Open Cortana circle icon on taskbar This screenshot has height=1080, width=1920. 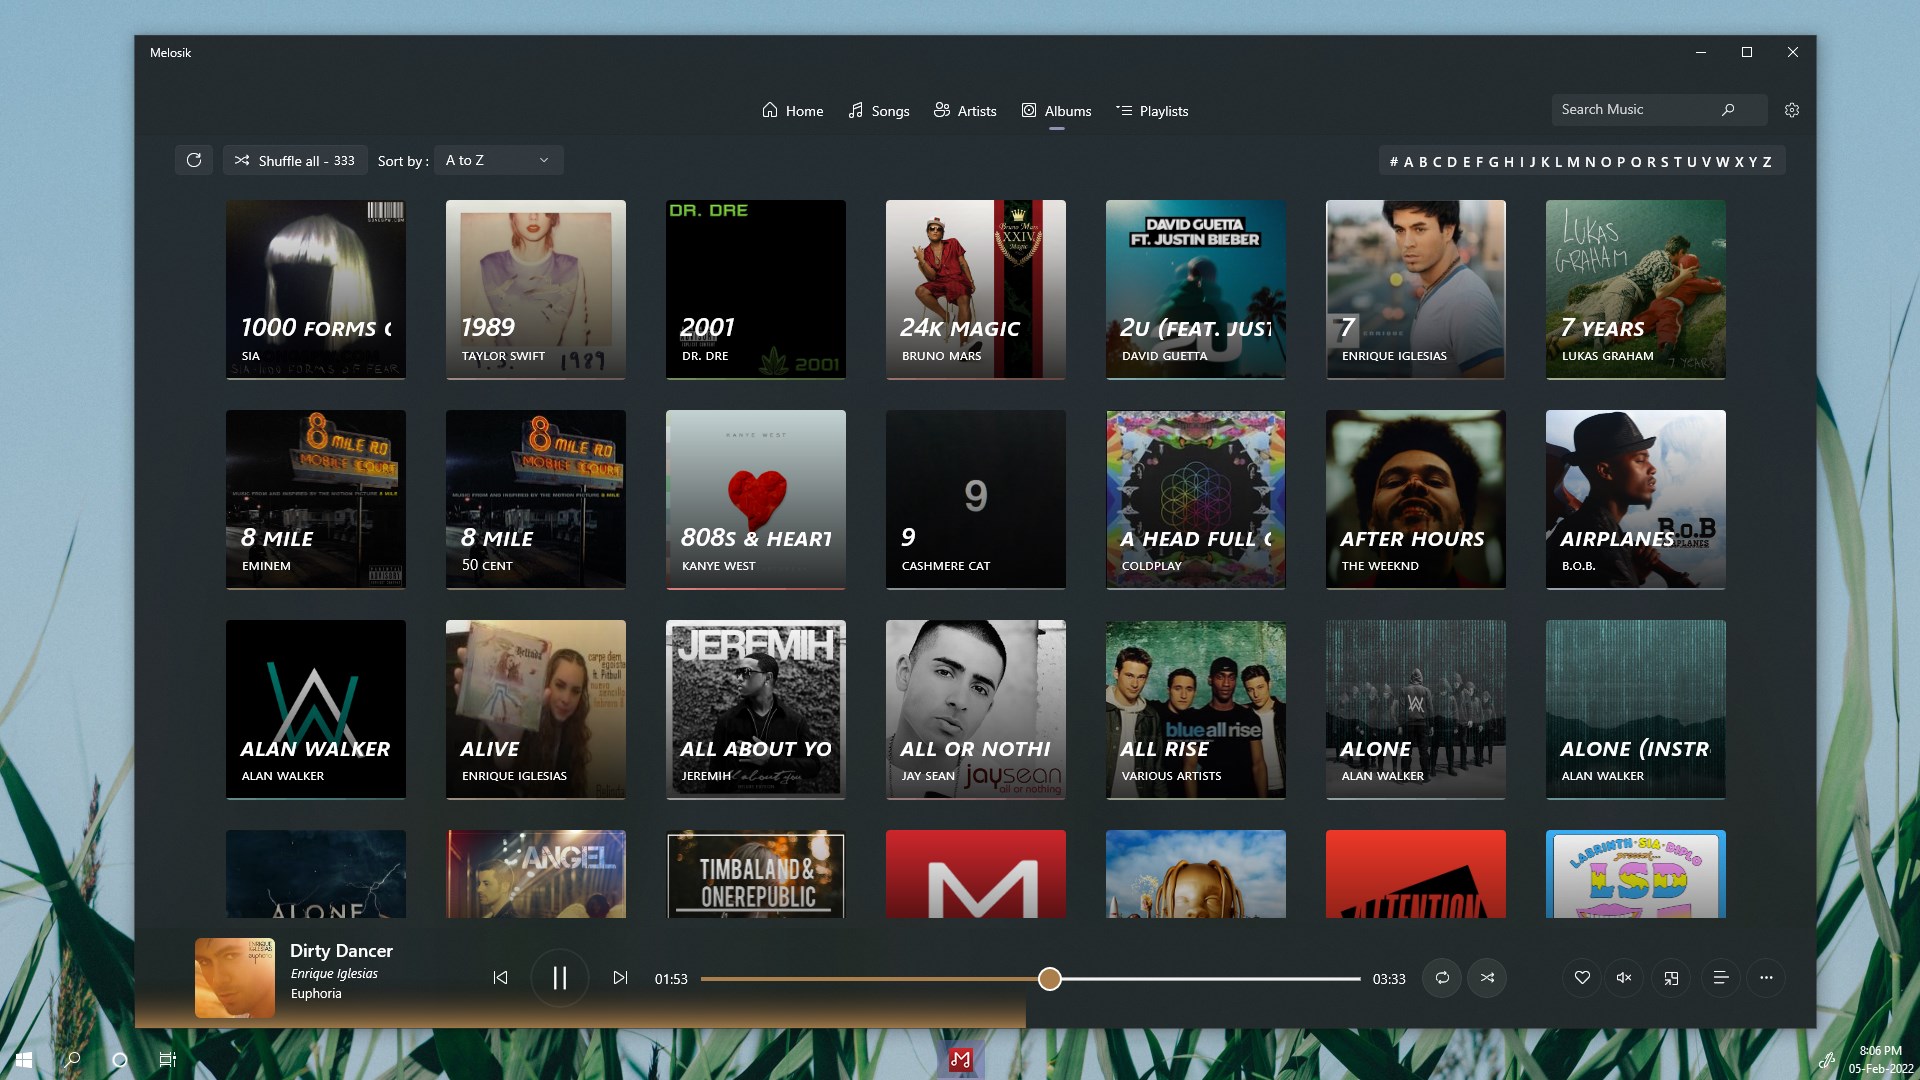coord(120,1059)
